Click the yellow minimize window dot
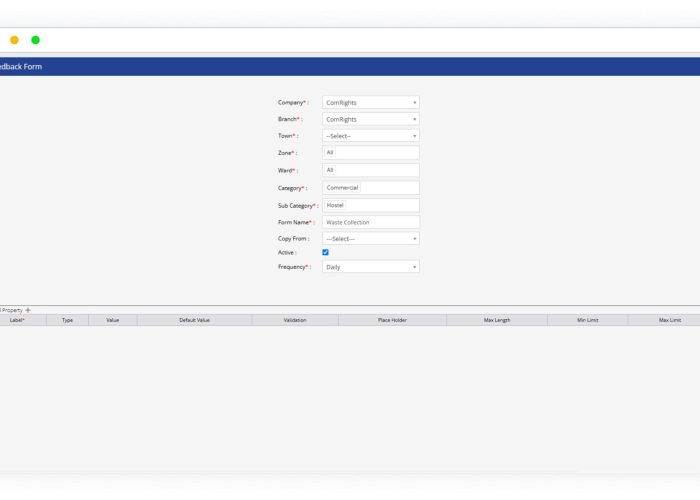Screen dimensions: 700x500 coord(14,40)
